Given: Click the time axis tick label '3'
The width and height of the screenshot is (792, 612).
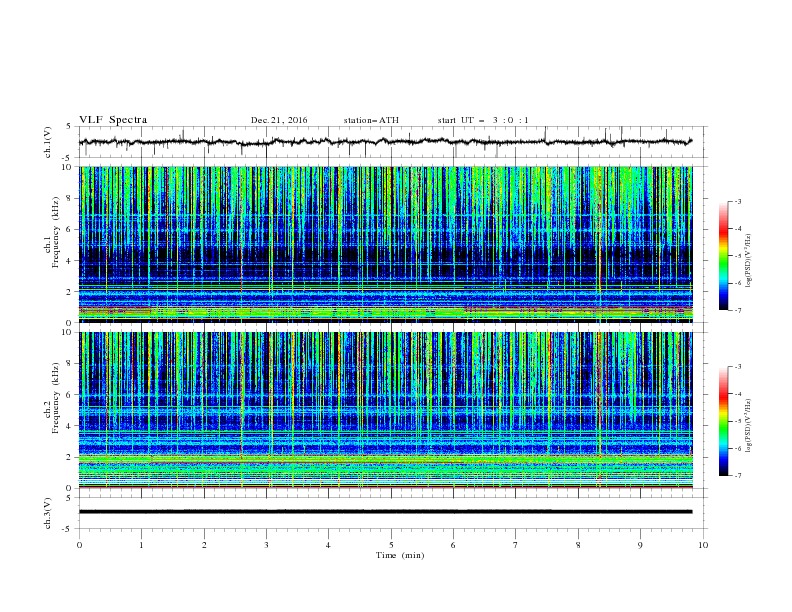Looking at the screenshot, I should (266, 545).
